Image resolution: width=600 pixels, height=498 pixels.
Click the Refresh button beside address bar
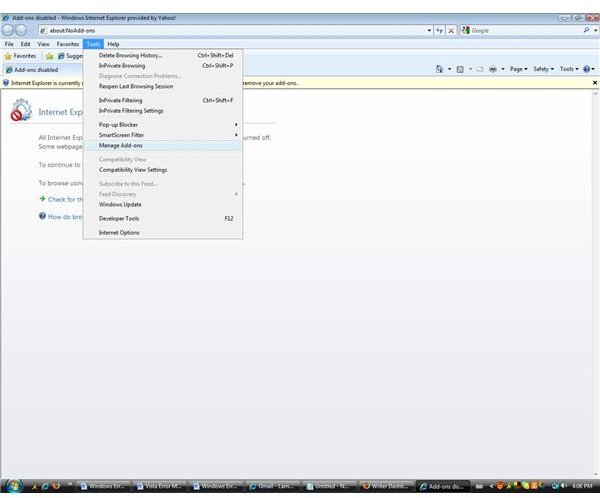[x=439, y=31]
